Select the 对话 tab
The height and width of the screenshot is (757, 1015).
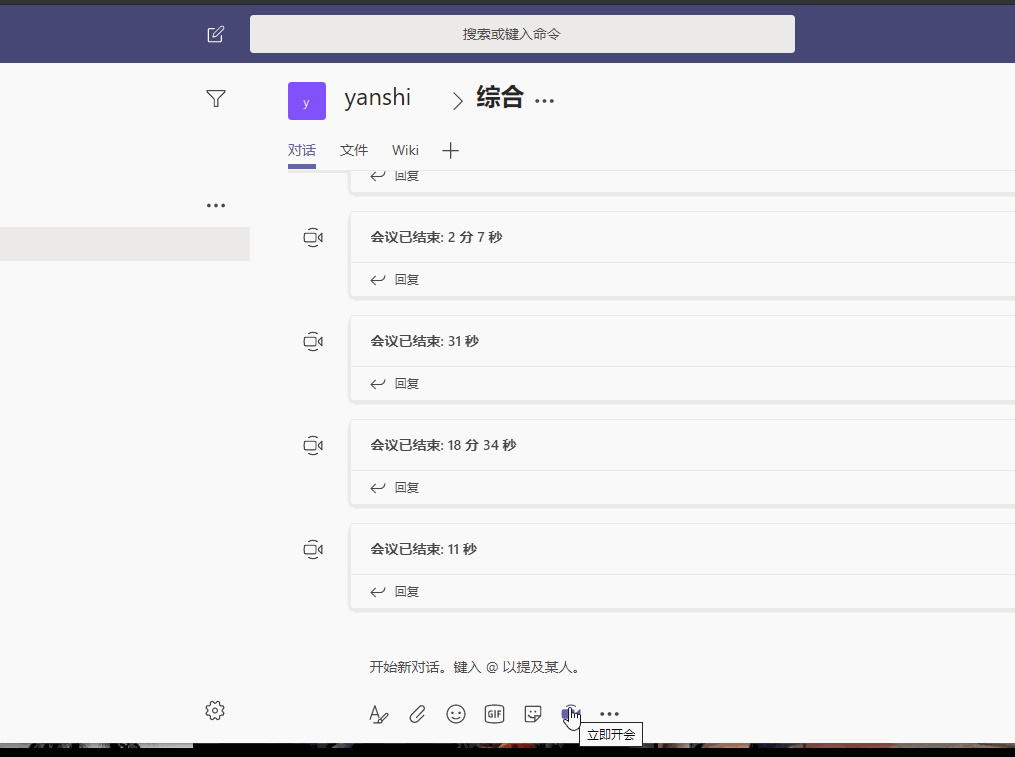pyautogui.click(x=302, y=150)
